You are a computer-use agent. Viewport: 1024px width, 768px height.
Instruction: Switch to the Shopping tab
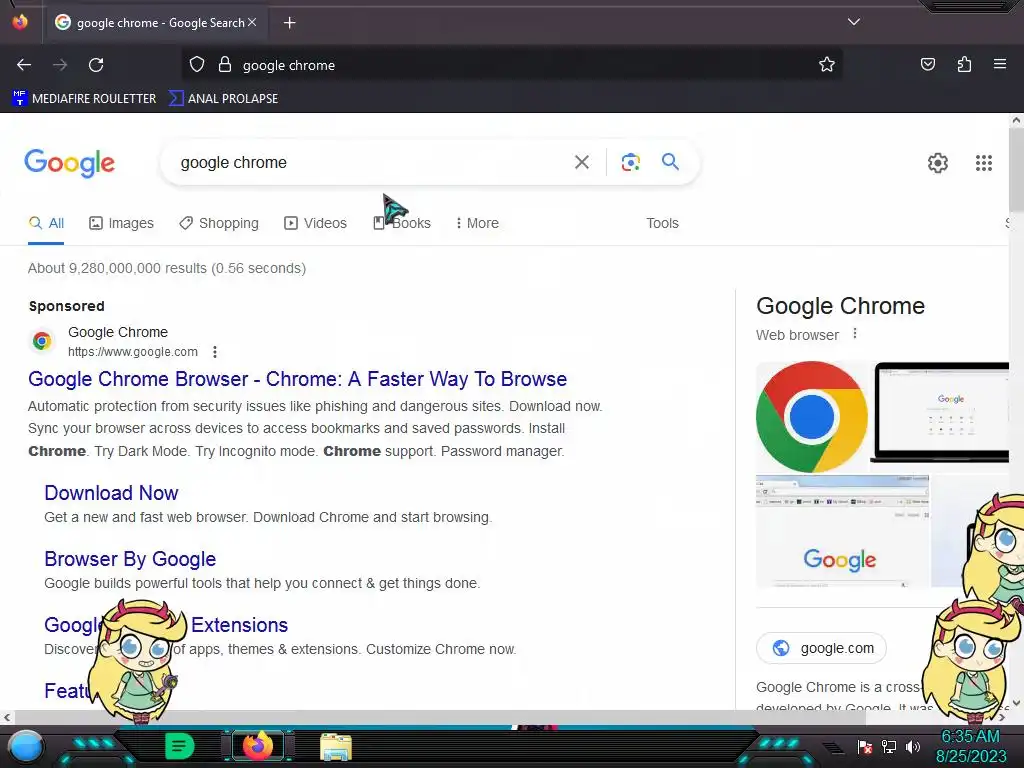(x=219, y=223)
